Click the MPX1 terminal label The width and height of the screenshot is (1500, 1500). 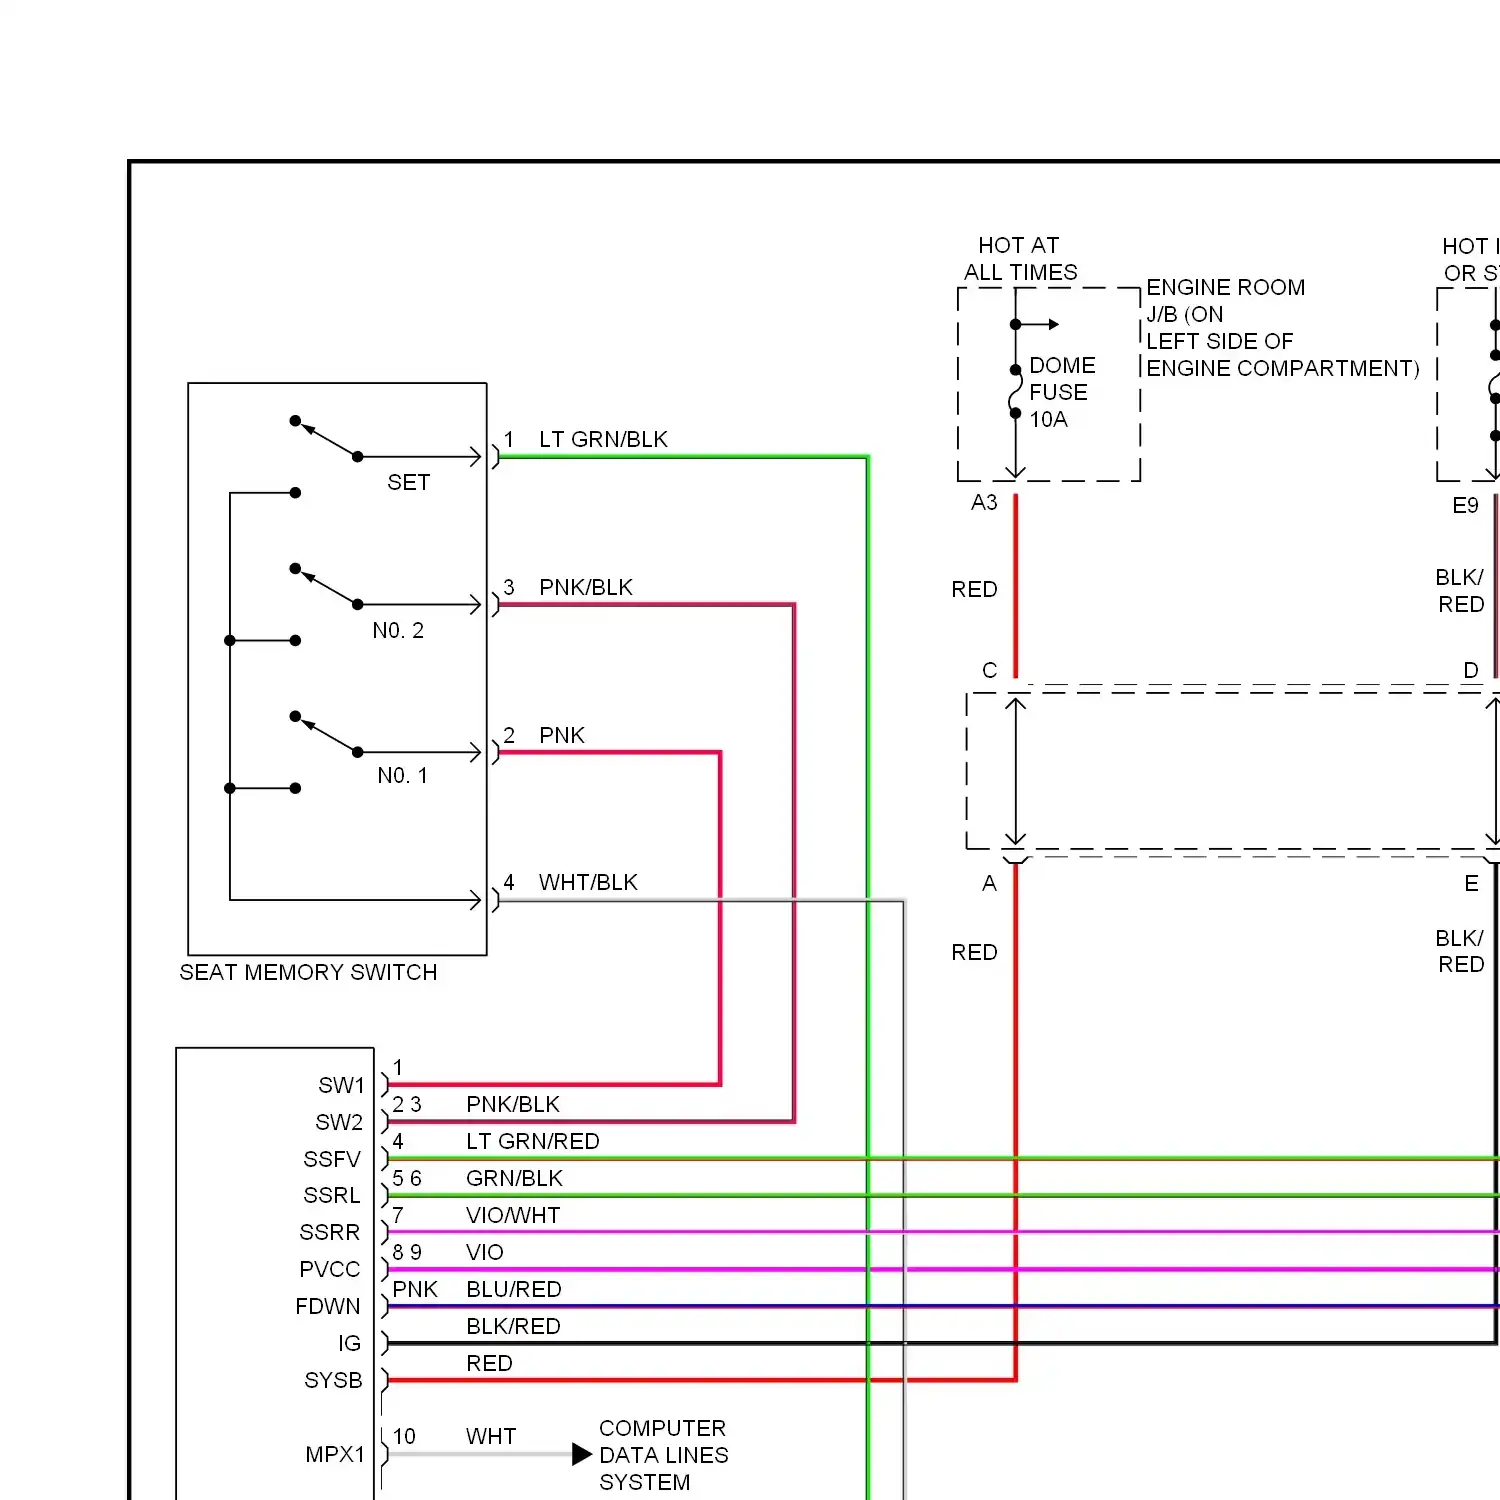tap(335, 1454)
